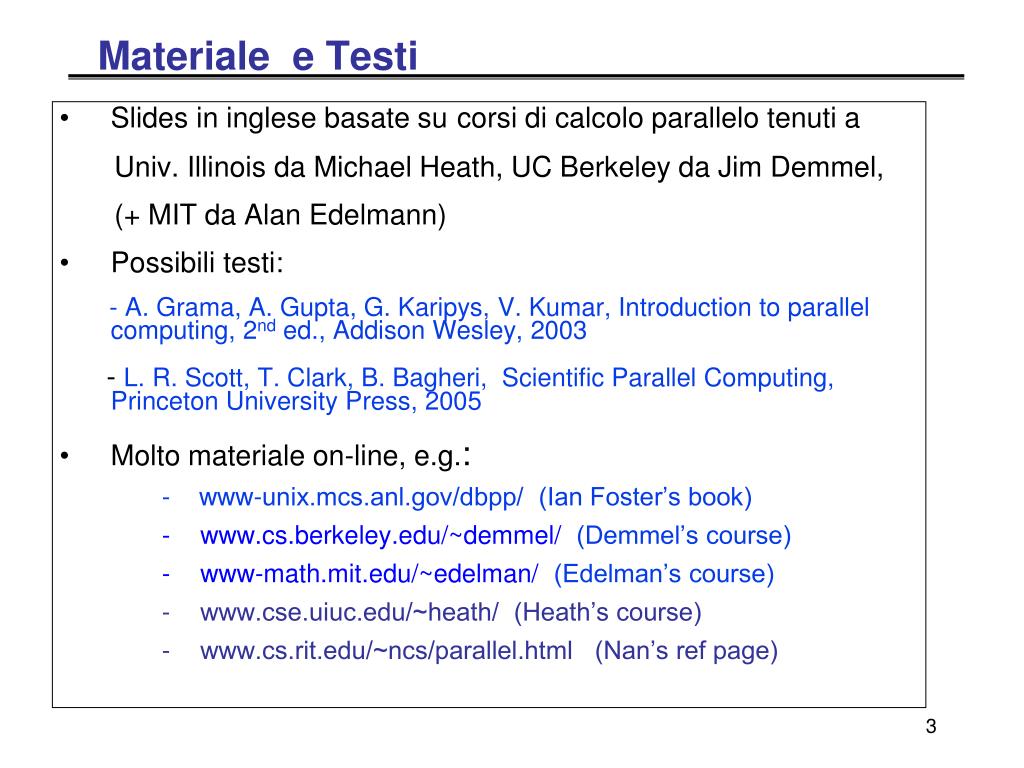Click the 'Possibili testi:' bullet text
Image resolution: width=1024 pixels, height=768 pixels.
click(x=197, y=263)
